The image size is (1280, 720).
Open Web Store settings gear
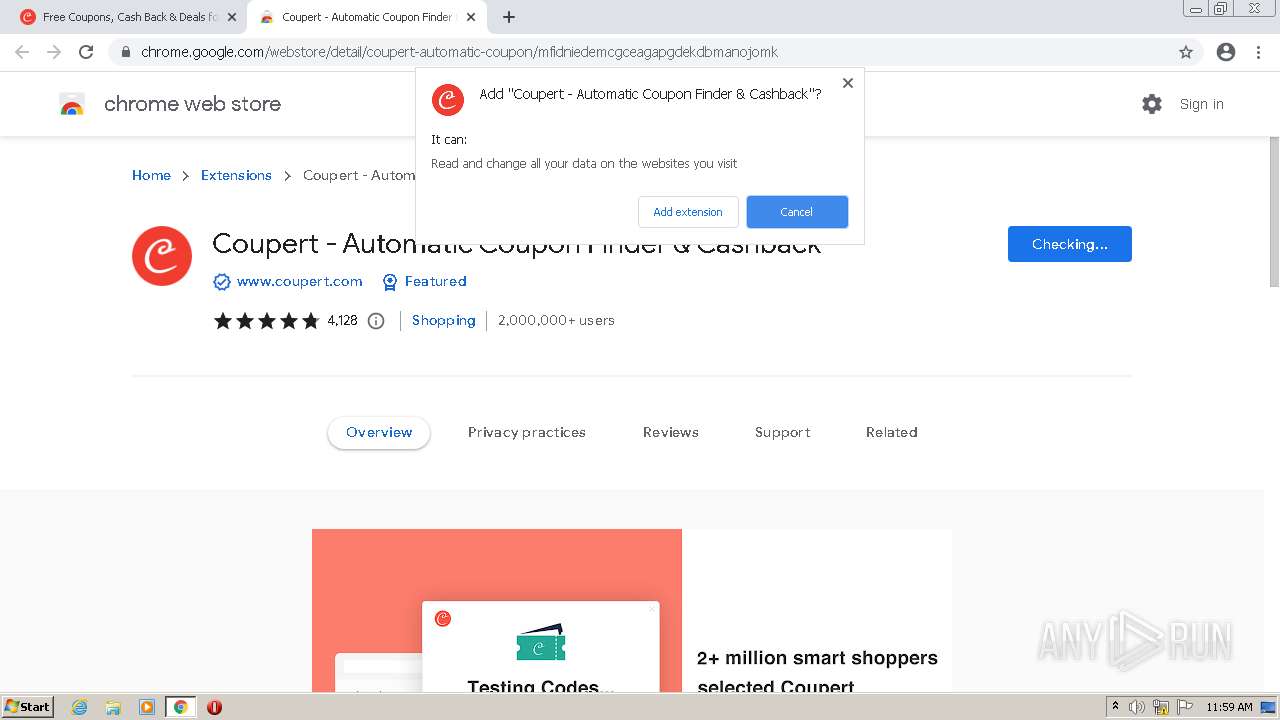coord(1152,104)
